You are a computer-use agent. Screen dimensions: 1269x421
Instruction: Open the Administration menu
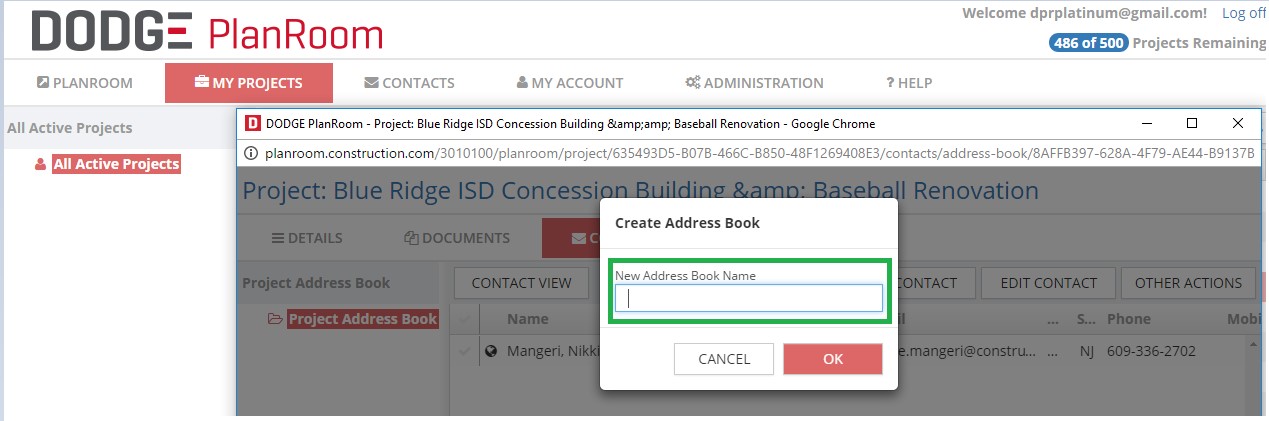pyautogui.click(x=753, y=83)
